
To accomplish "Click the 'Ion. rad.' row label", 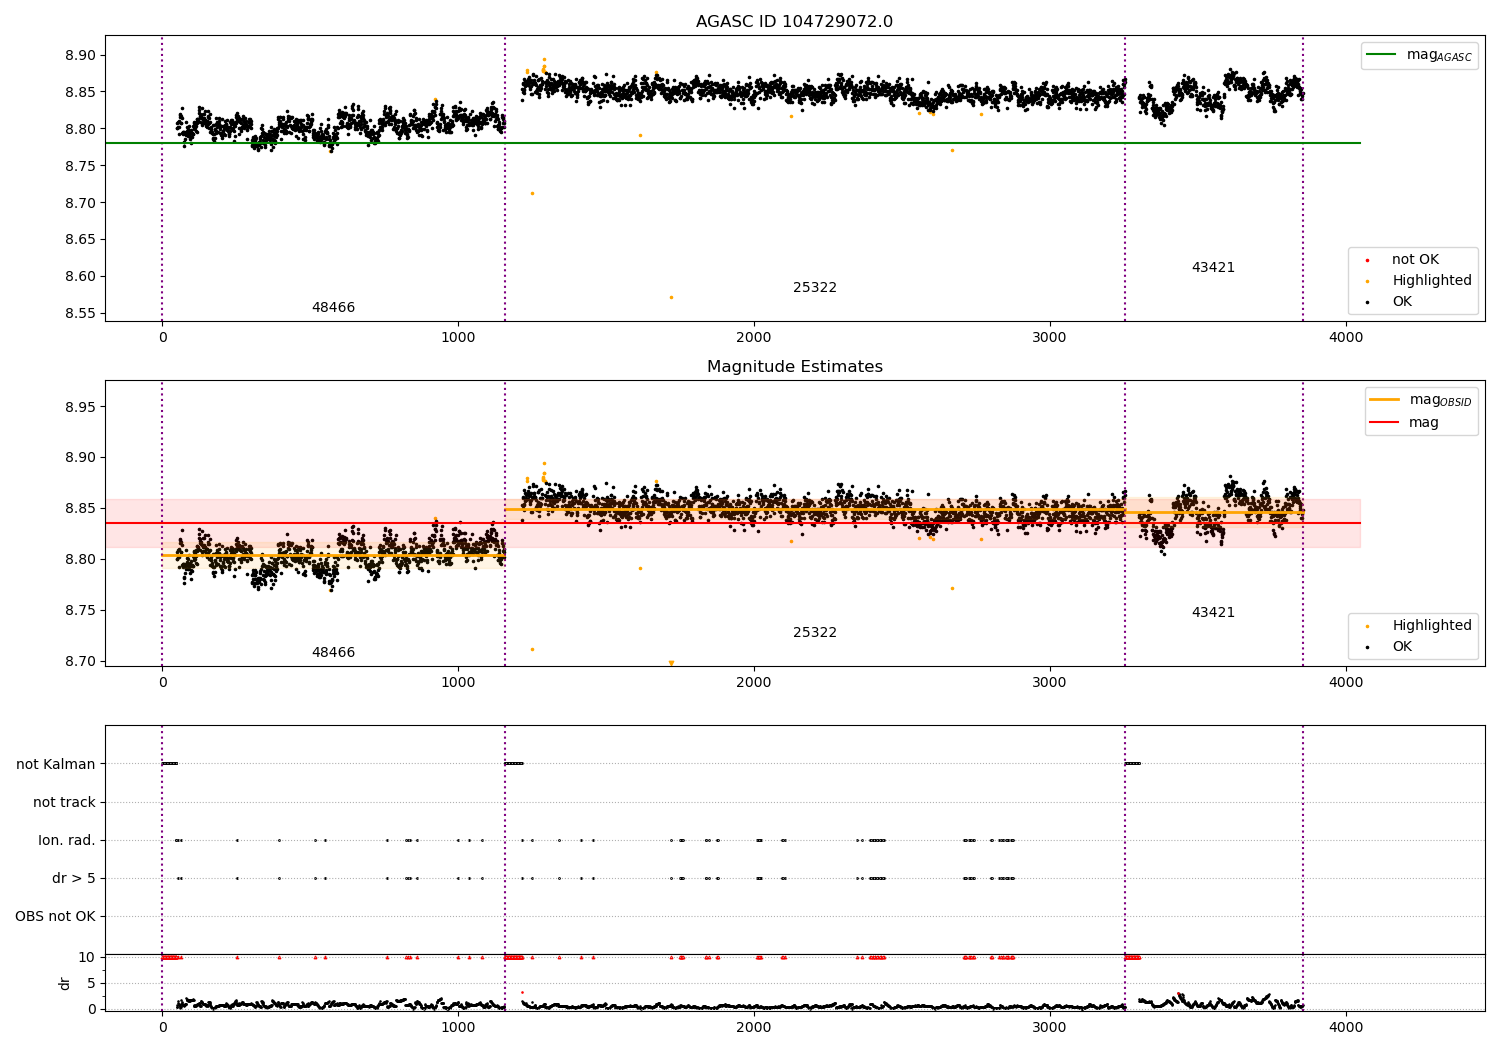I will click(67, 841).
